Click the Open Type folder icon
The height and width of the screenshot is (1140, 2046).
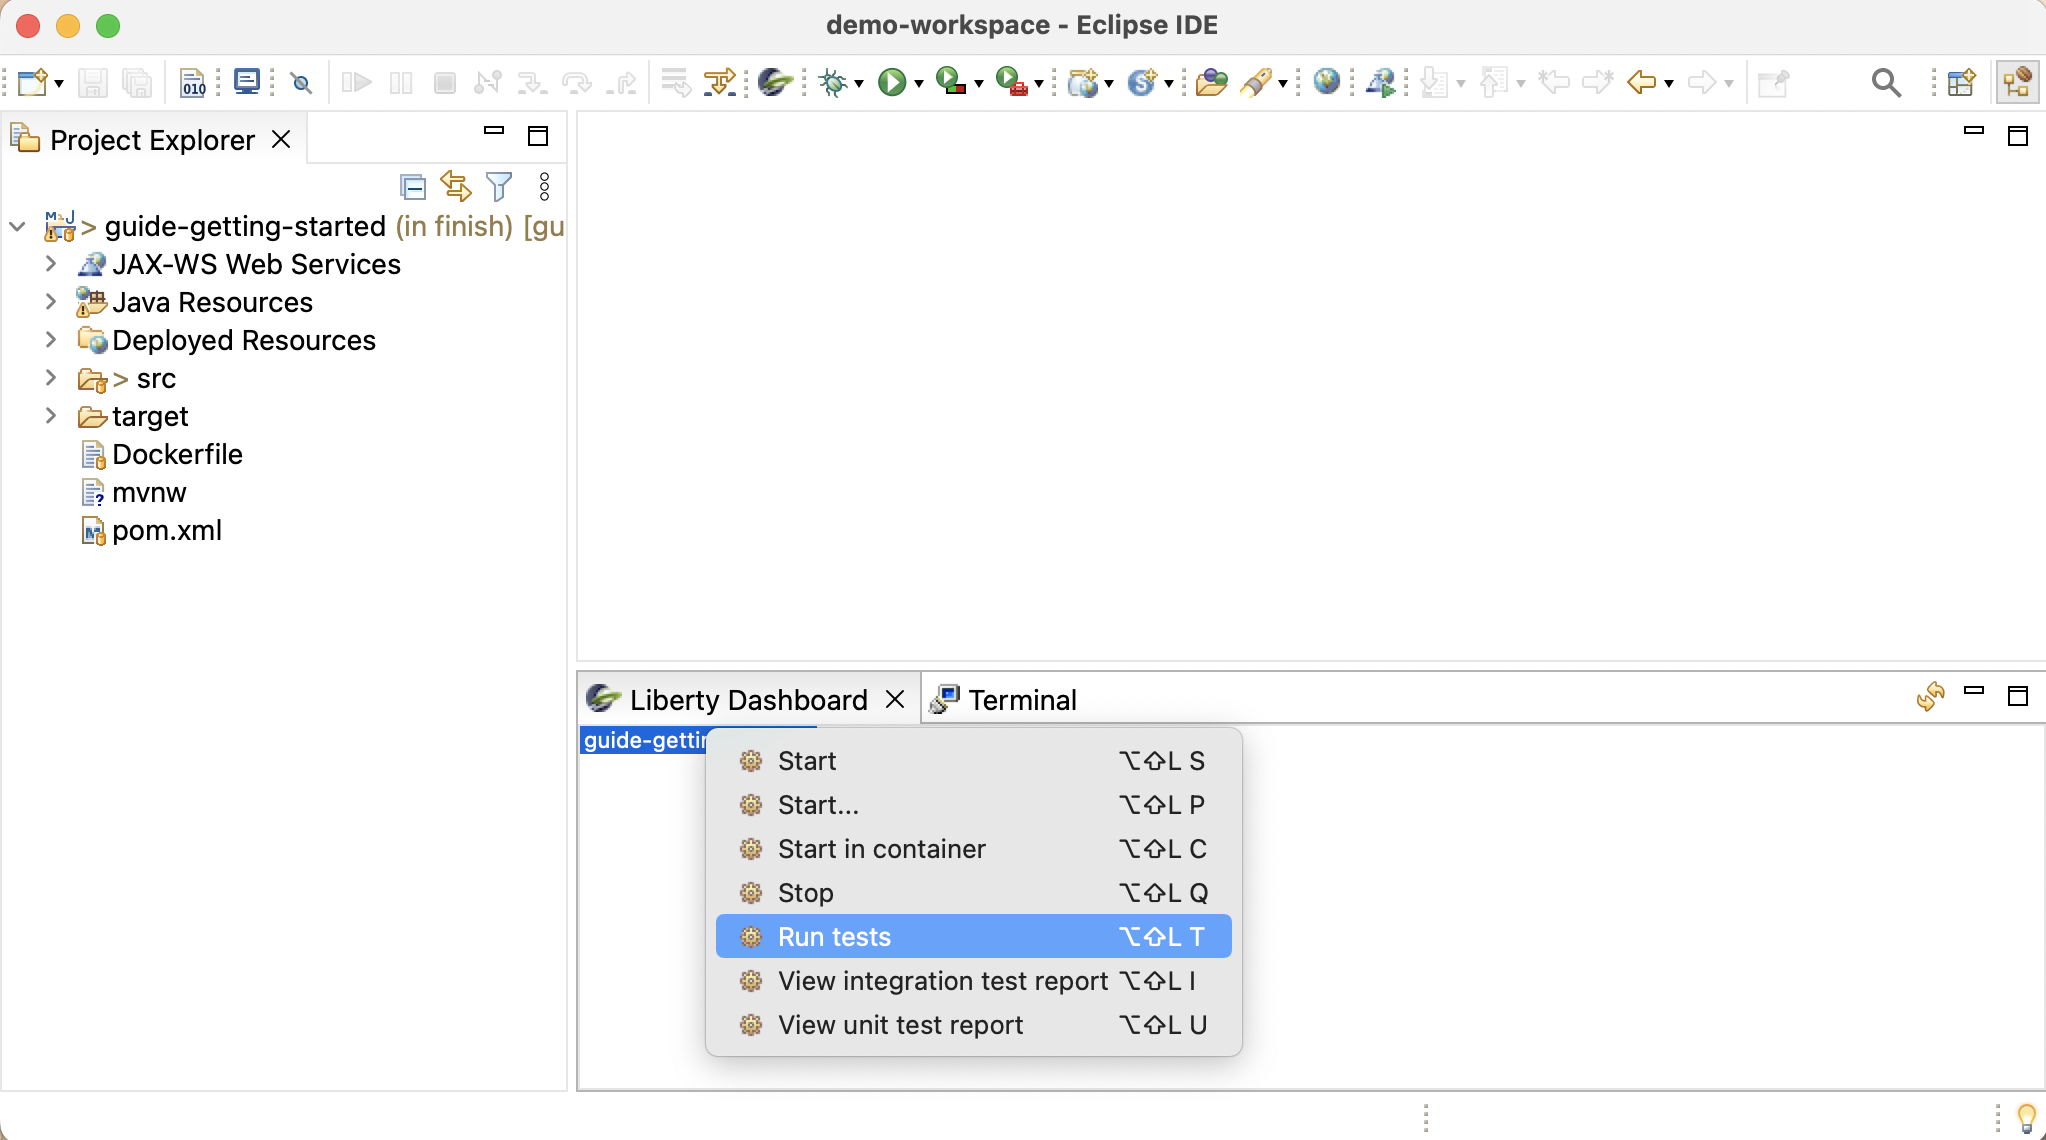tap(1211, 82)
